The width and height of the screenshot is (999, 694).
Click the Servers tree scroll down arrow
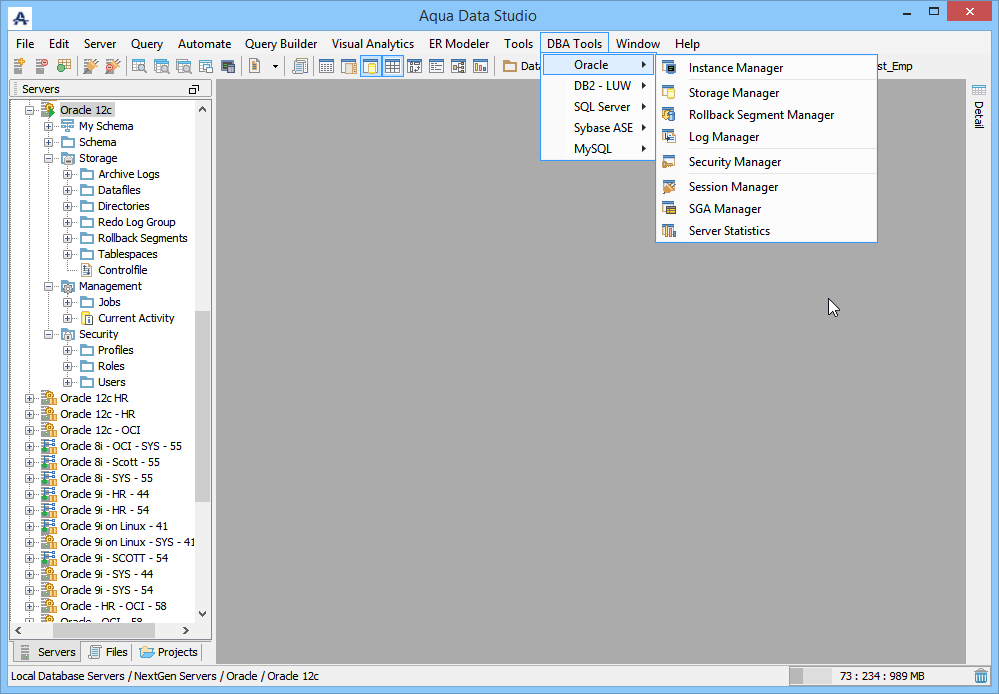(x=203, y=614)
